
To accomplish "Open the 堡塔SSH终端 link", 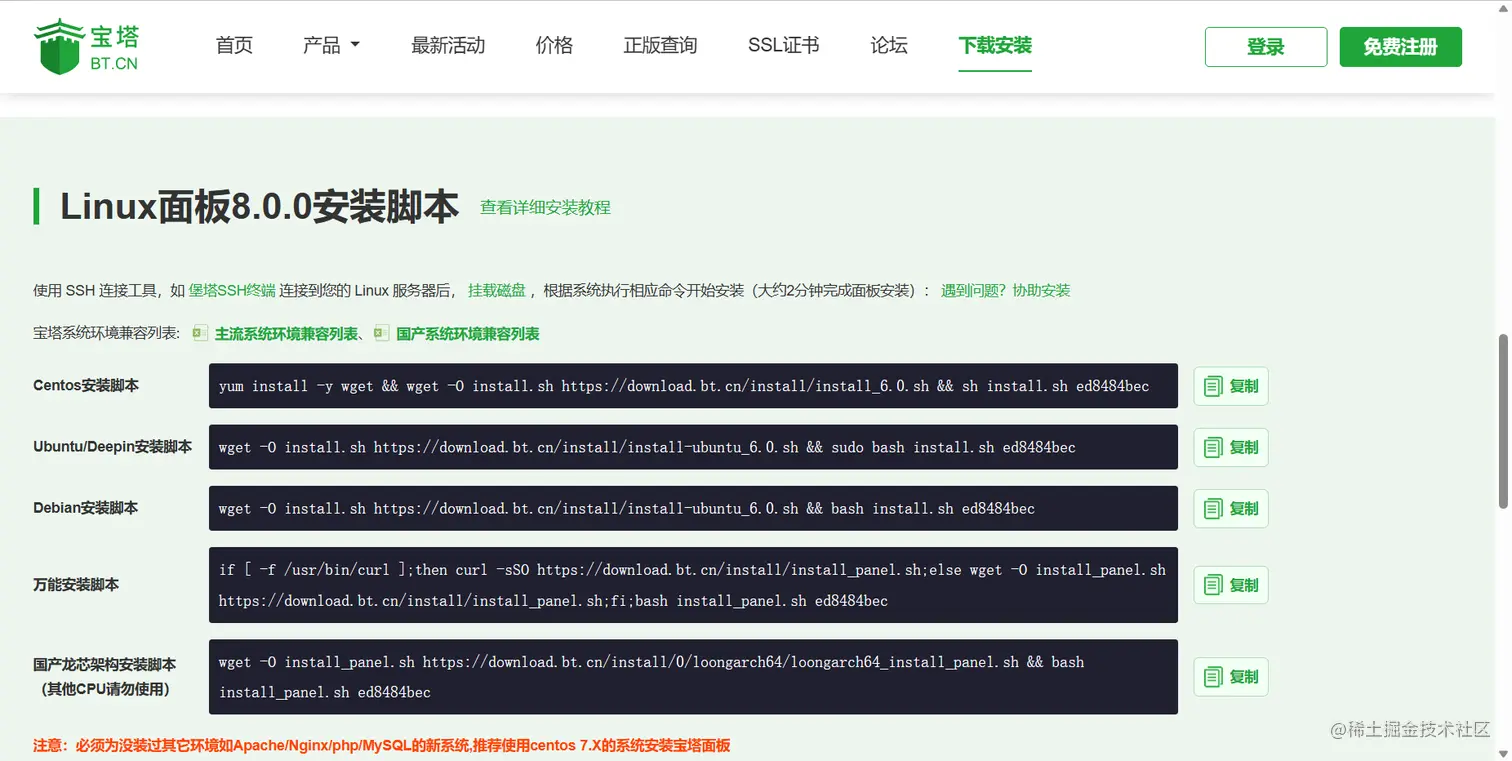I will [x=232, y=290].
